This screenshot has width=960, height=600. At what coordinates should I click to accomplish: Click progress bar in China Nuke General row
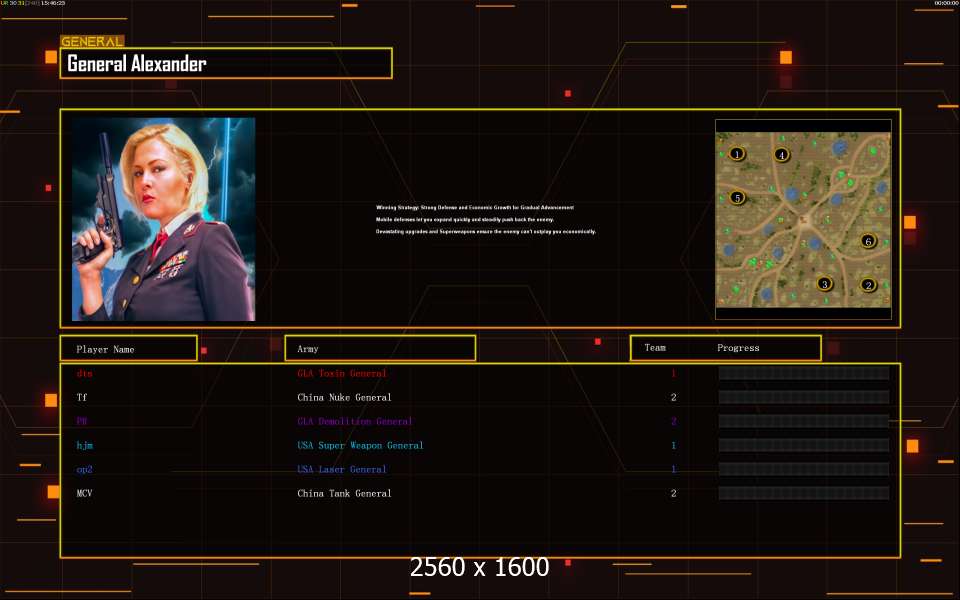click(803, 397)
